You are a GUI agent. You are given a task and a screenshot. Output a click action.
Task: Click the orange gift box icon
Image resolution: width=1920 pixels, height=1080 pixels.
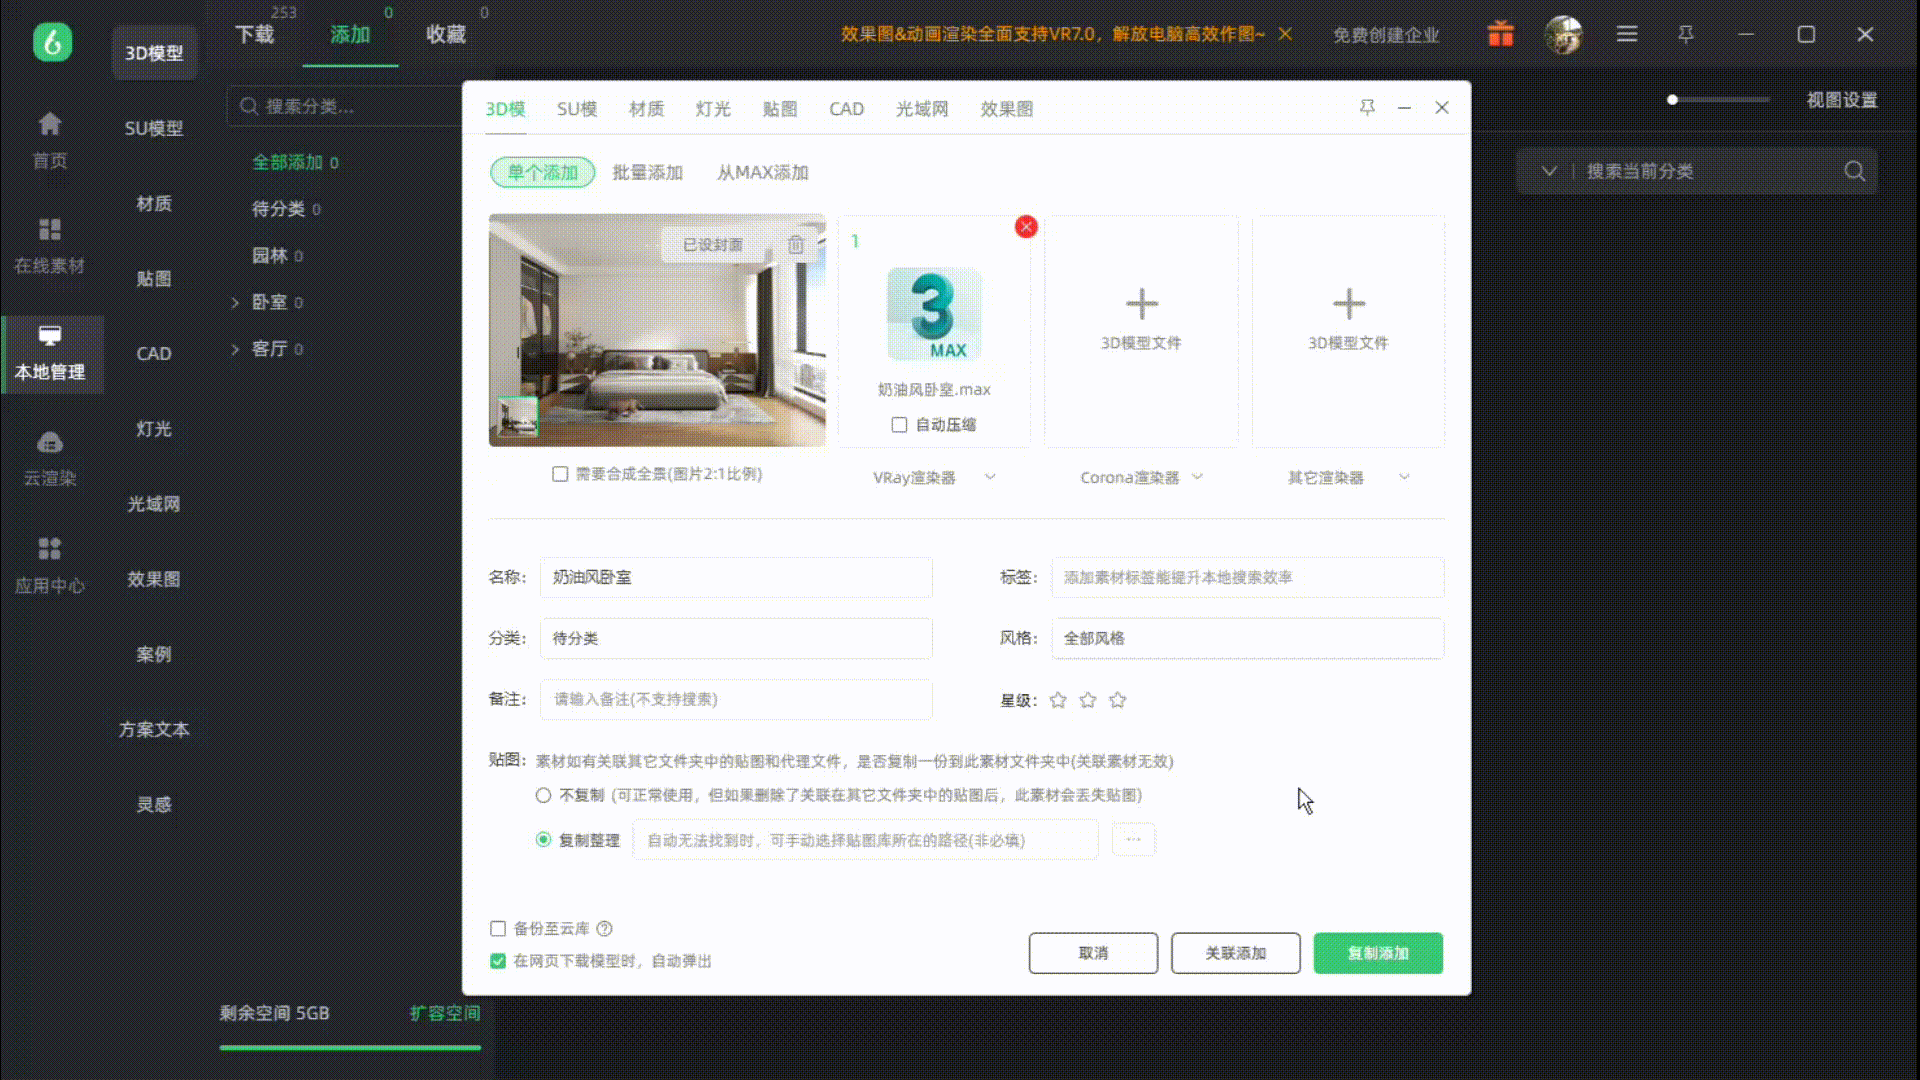[x=1501, y=34]
